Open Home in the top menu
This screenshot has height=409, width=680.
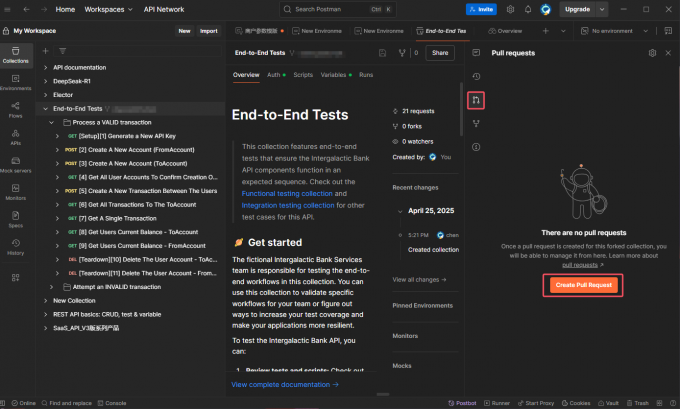coord(65,9)
